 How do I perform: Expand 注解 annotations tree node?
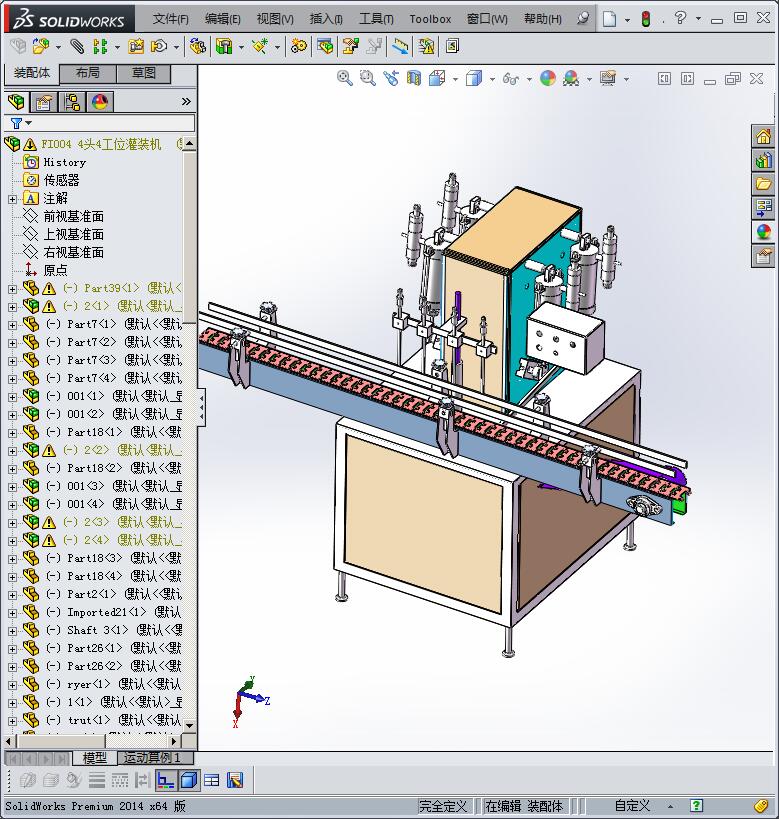(13, 199)
